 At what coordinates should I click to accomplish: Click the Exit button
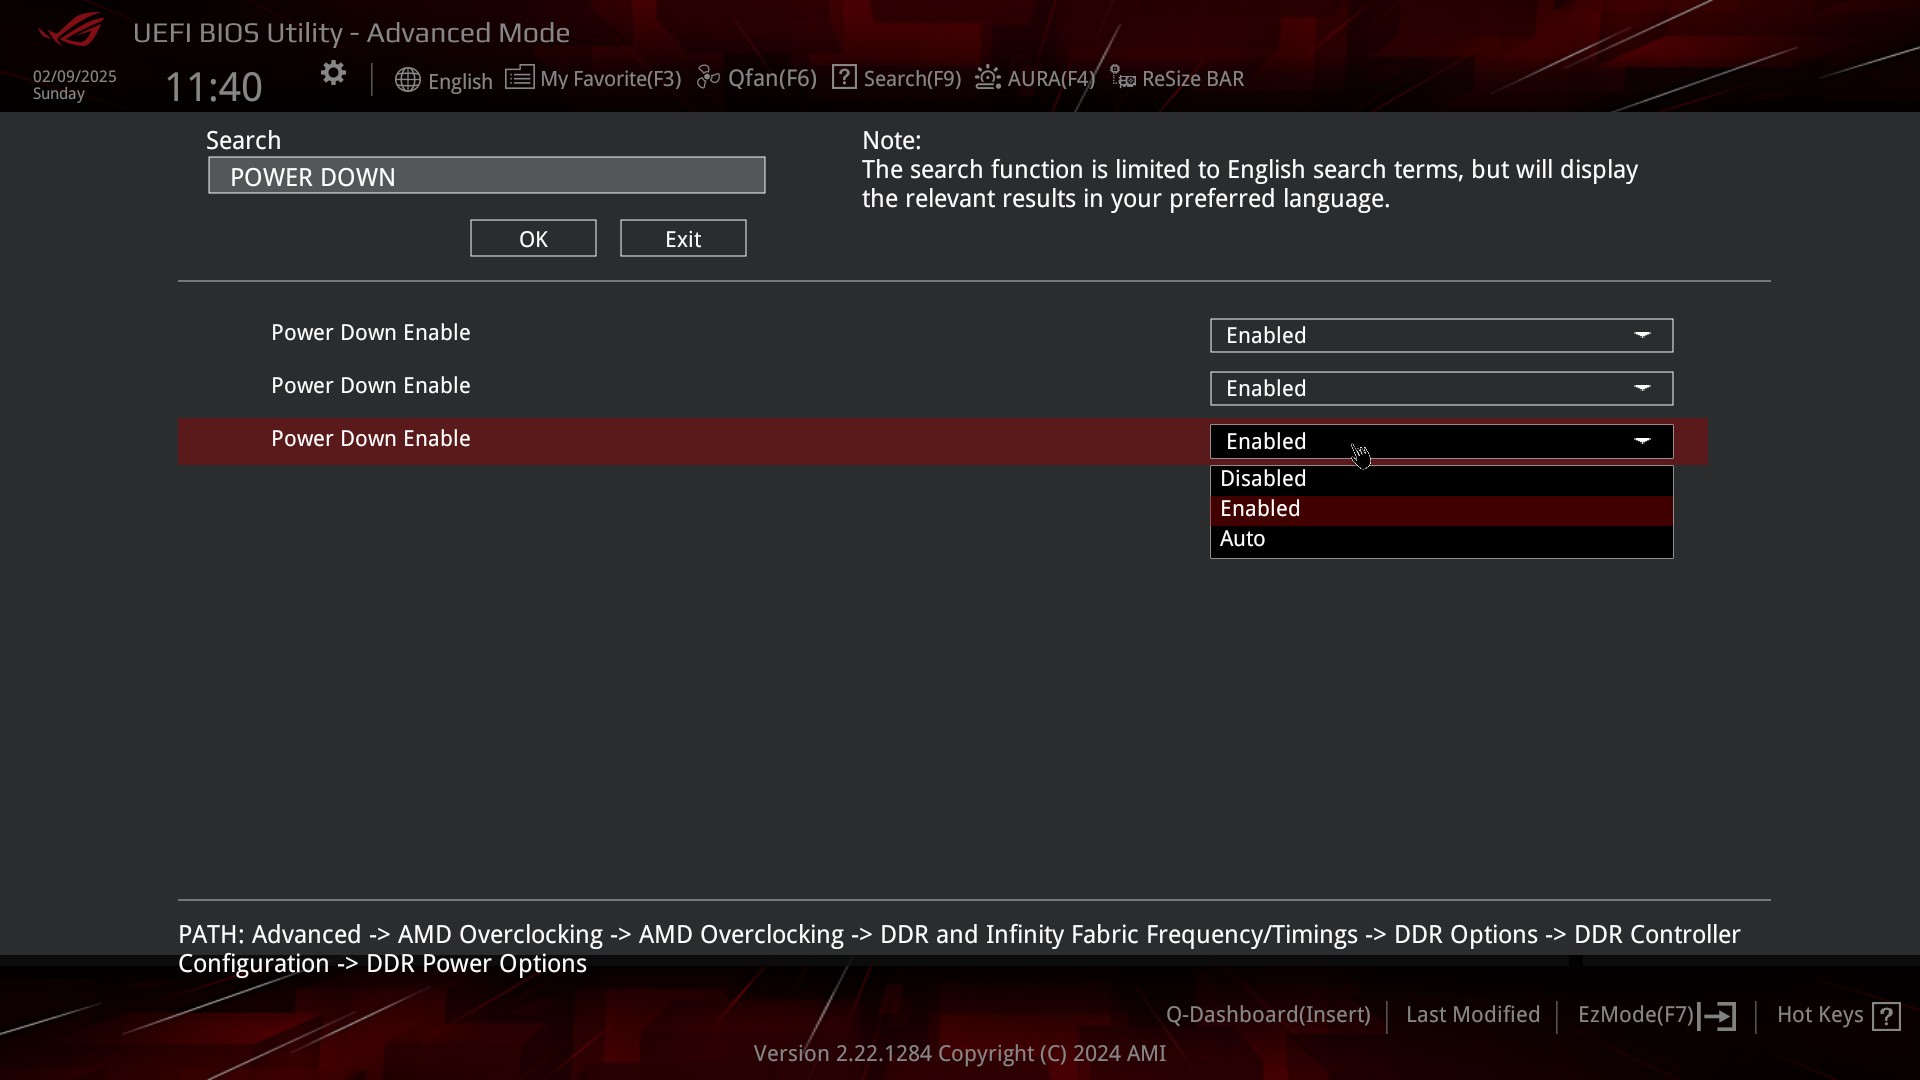click(683, 239)
